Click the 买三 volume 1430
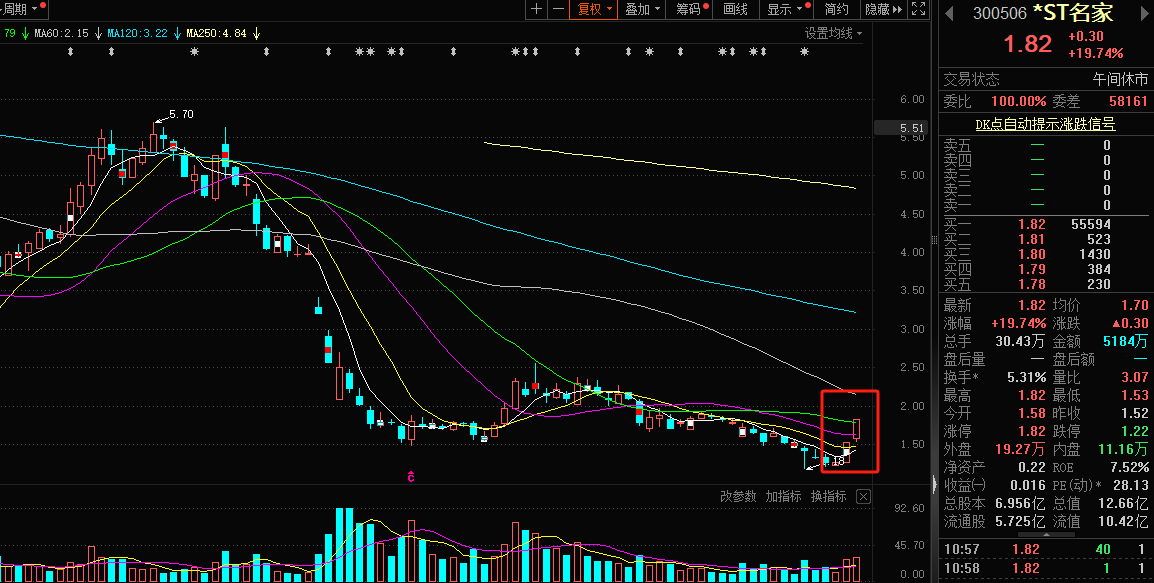Screen dimensions: 1154x583 click(1096, 254)
